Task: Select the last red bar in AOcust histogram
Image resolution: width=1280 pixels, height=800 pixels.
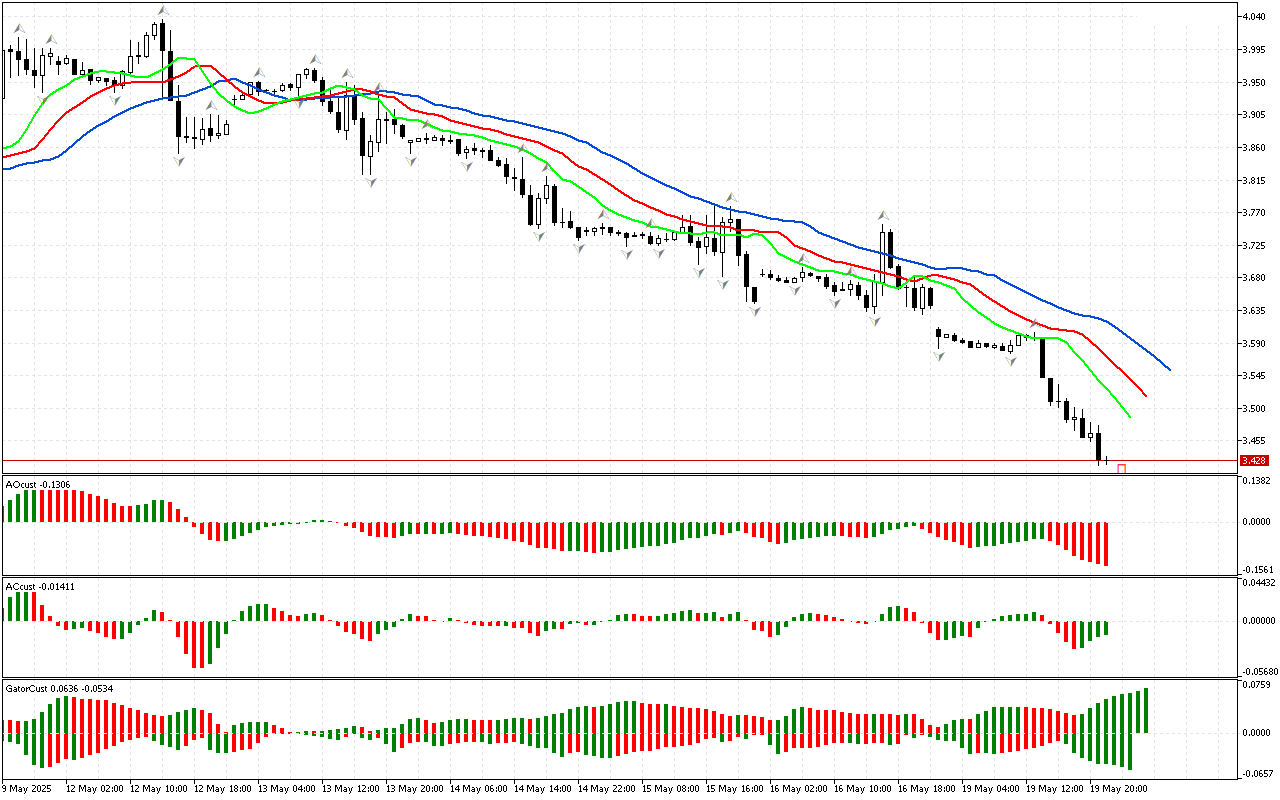Action: pos(1106,543)
